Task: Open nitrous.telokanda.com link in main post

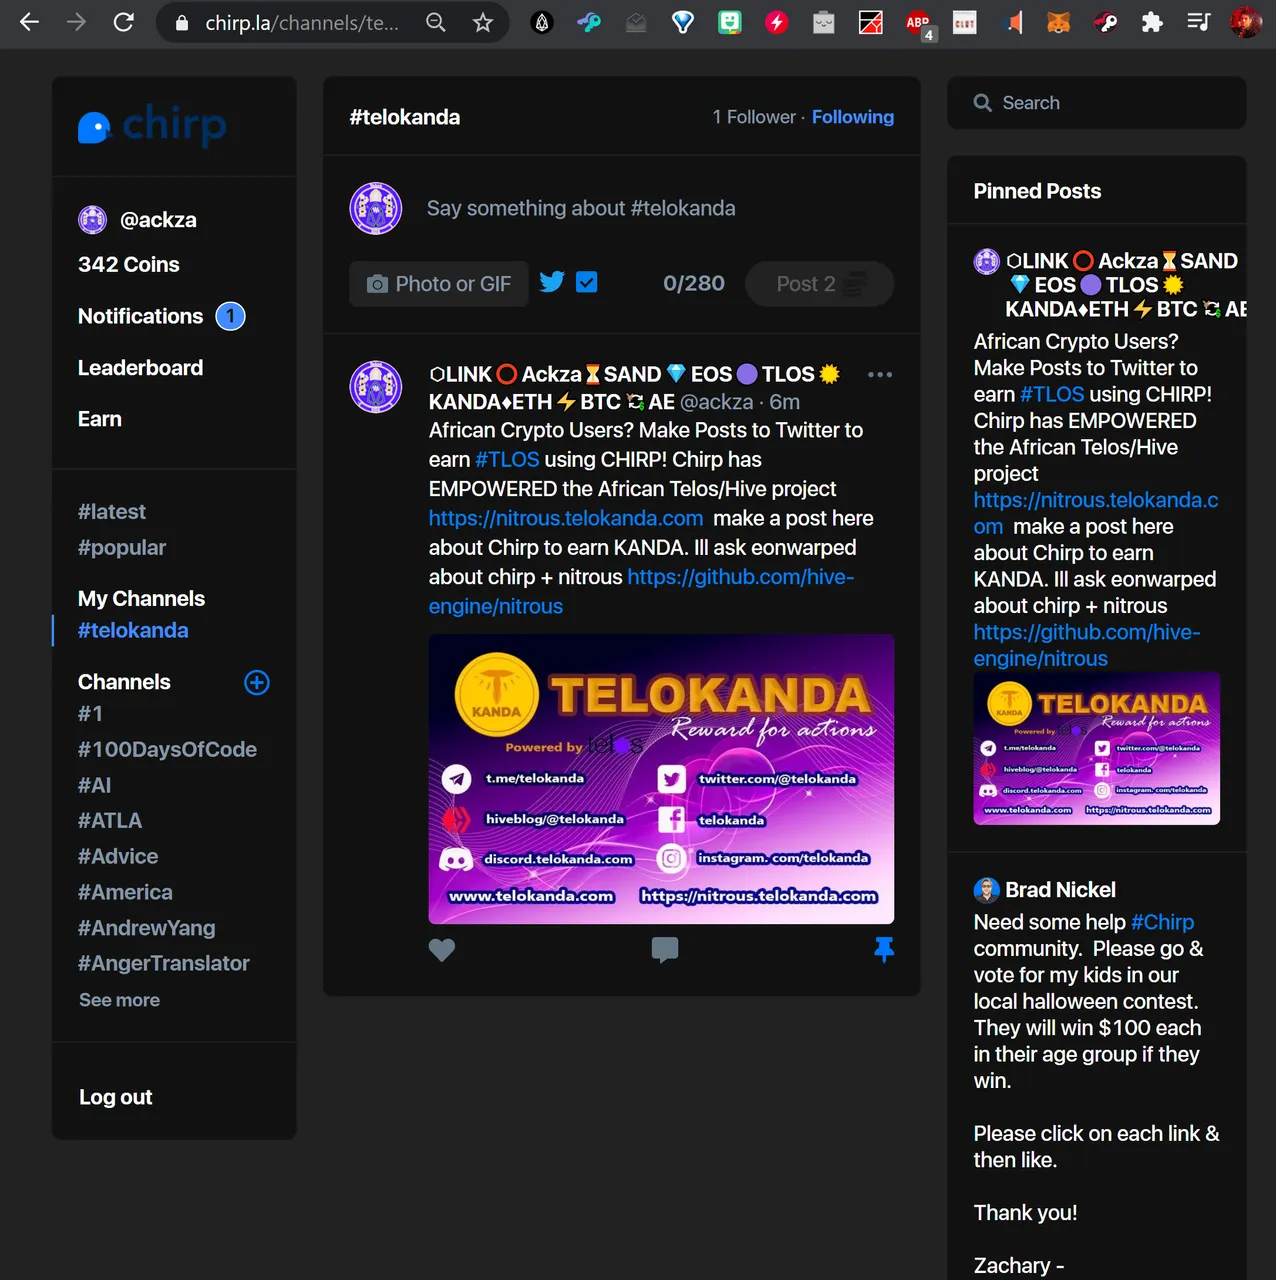Action: [x=566, y=519]
